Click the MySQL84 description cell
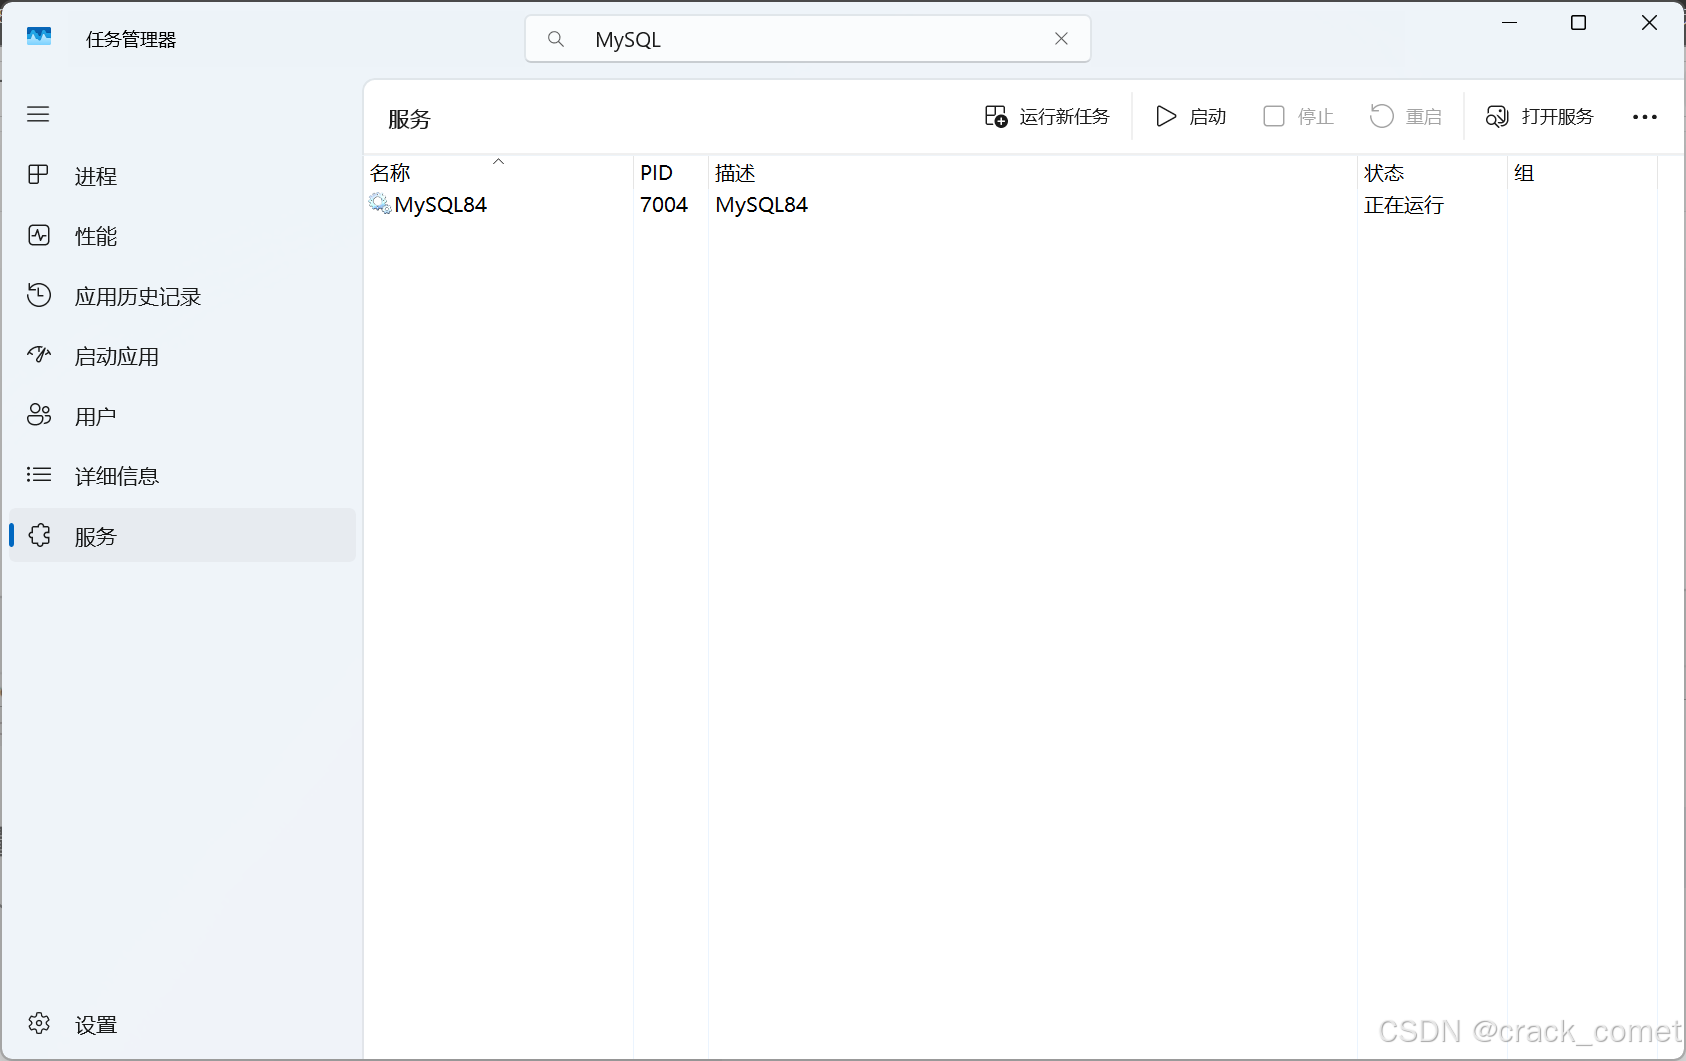The height and width of the screenshot is (1061, 1686). [762, 205]
